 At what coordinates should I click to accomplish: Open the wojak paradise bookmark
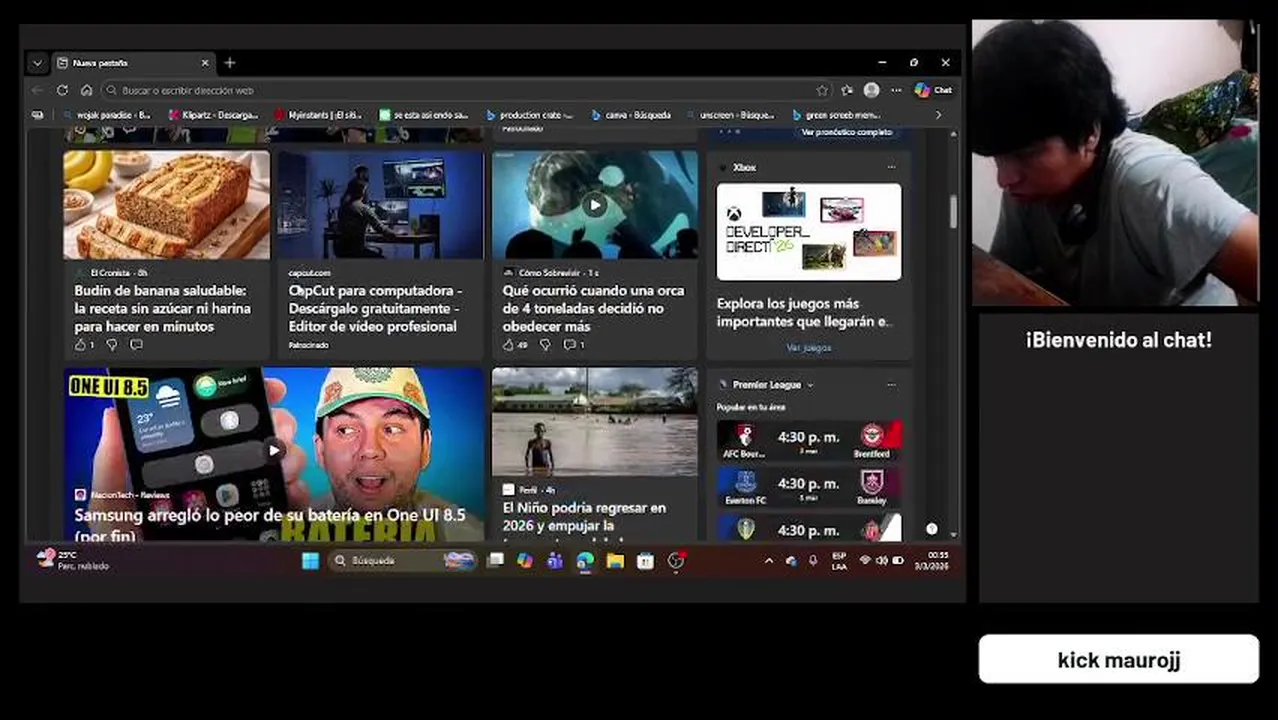coord(107,115)
